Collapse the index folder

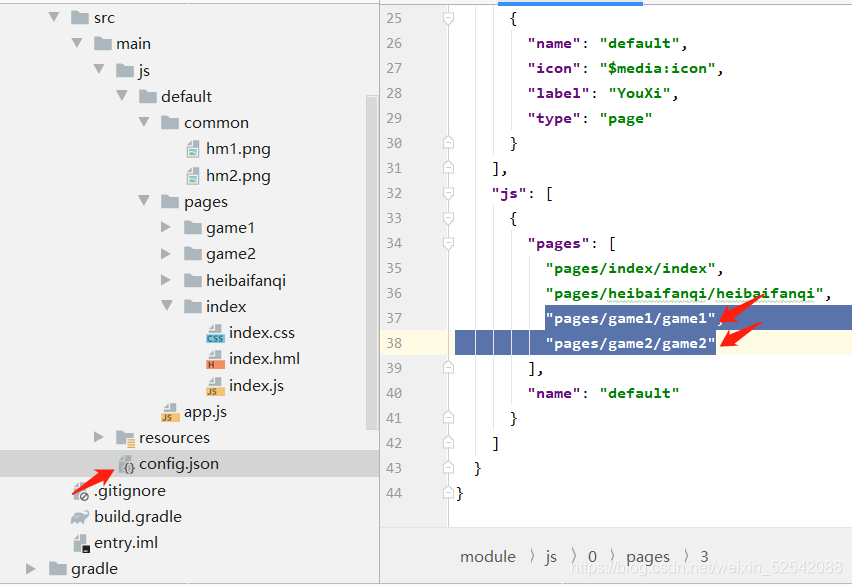[166, 307]
